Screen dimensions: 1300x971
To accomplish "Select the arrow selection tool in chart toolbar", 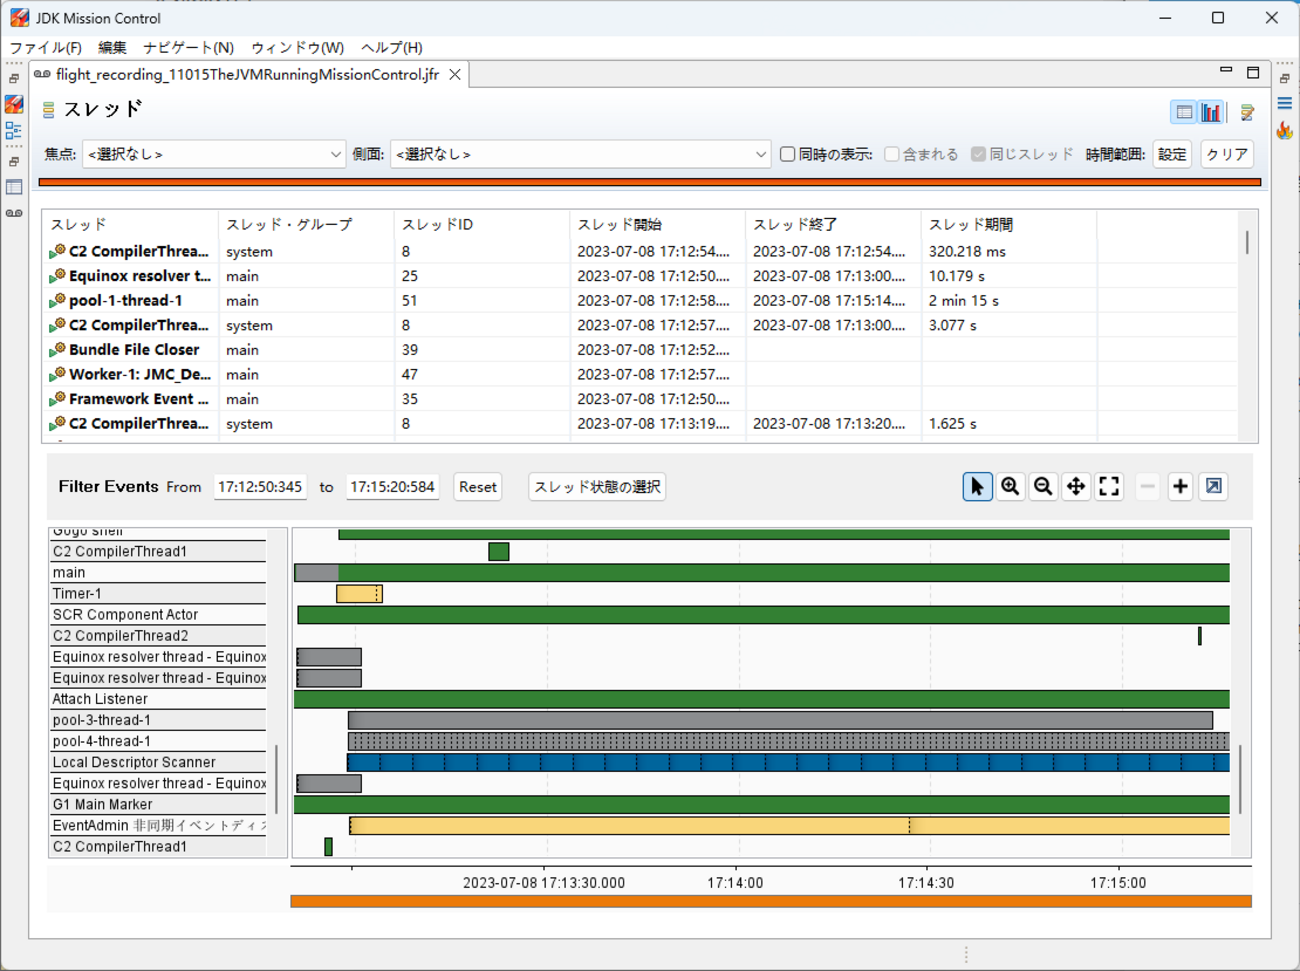I will click(977, 487).
